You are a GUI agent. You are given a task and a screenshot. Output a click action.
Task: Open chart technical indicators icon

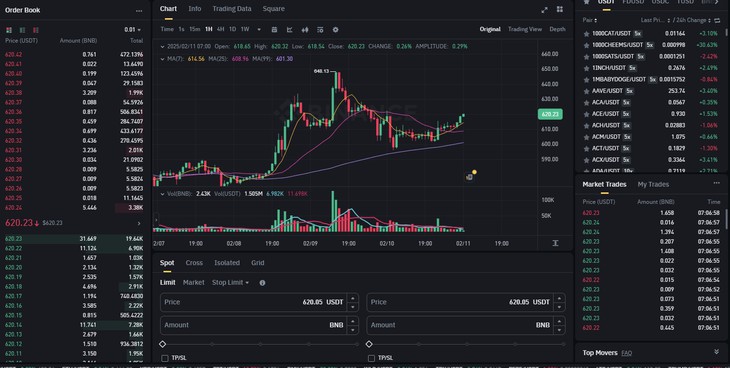point(290,29)
